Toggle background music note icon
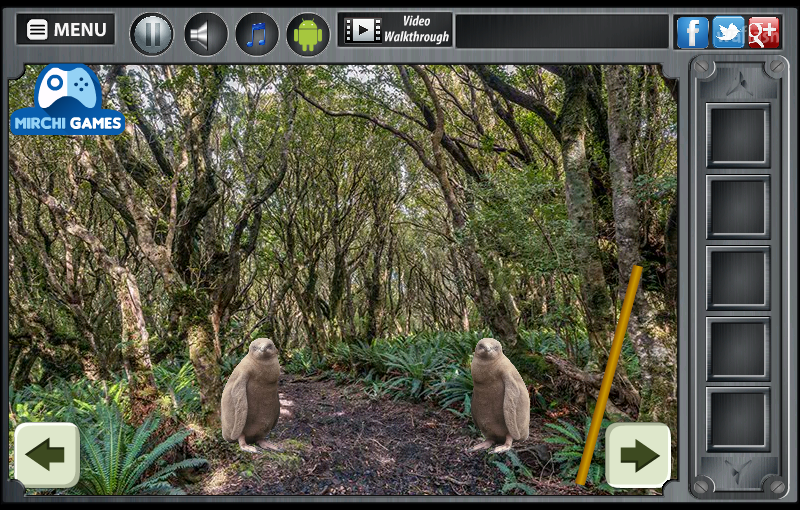The image size is (800, 510). (x=257, y=34)
